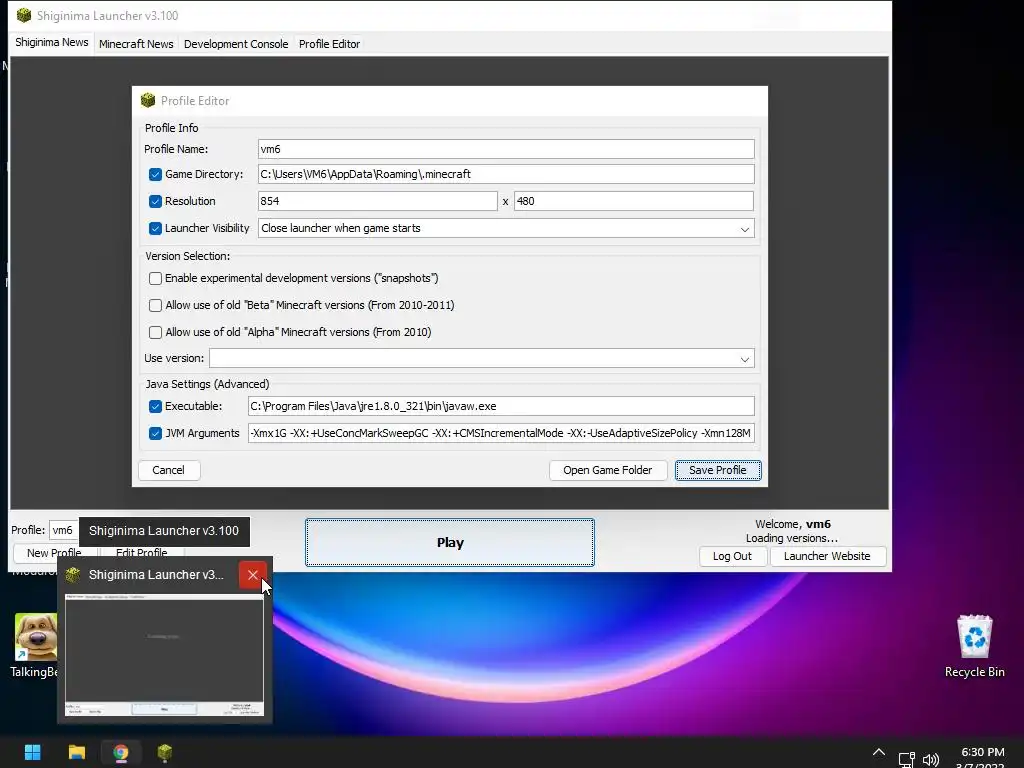Open TalkingBen desktop shortcut

pos(34,646)
